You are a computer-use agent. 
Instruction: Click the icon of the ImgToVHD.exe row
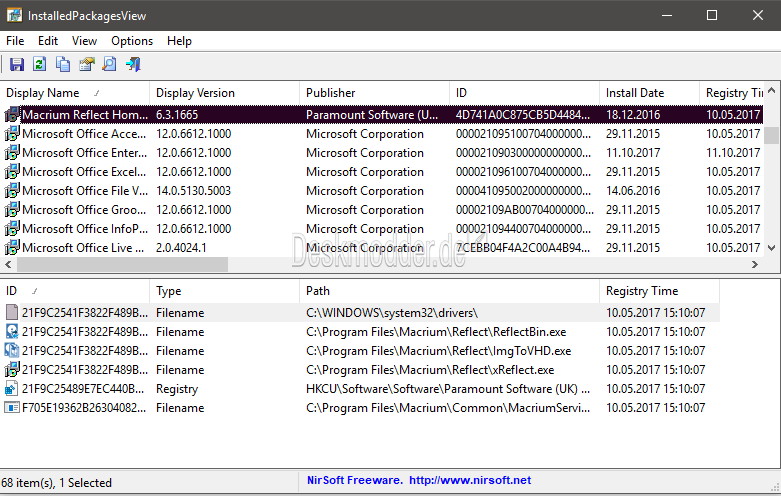(x=11, y=351)
